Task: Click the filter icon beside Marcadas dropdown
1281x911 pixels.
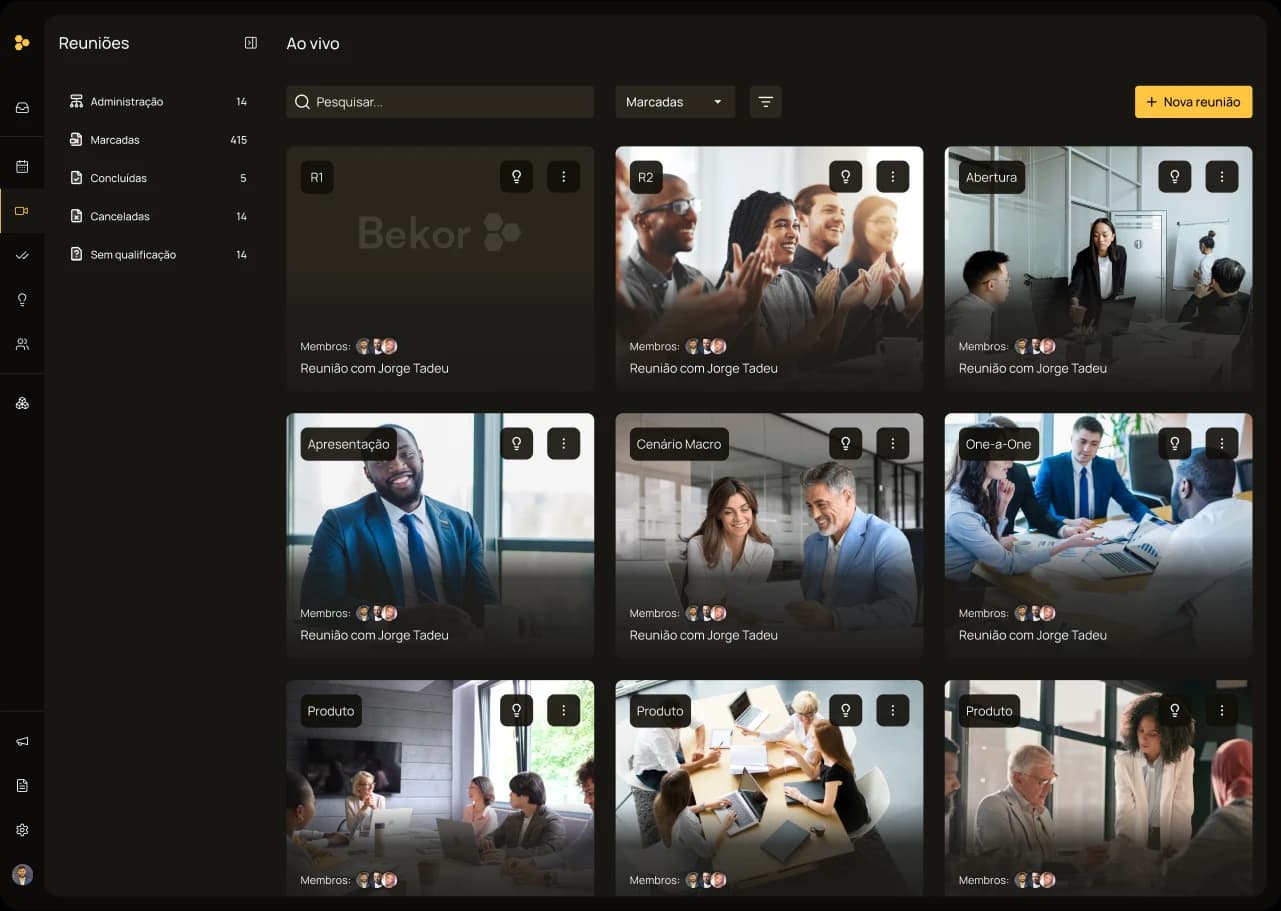Action: (765, 102)
